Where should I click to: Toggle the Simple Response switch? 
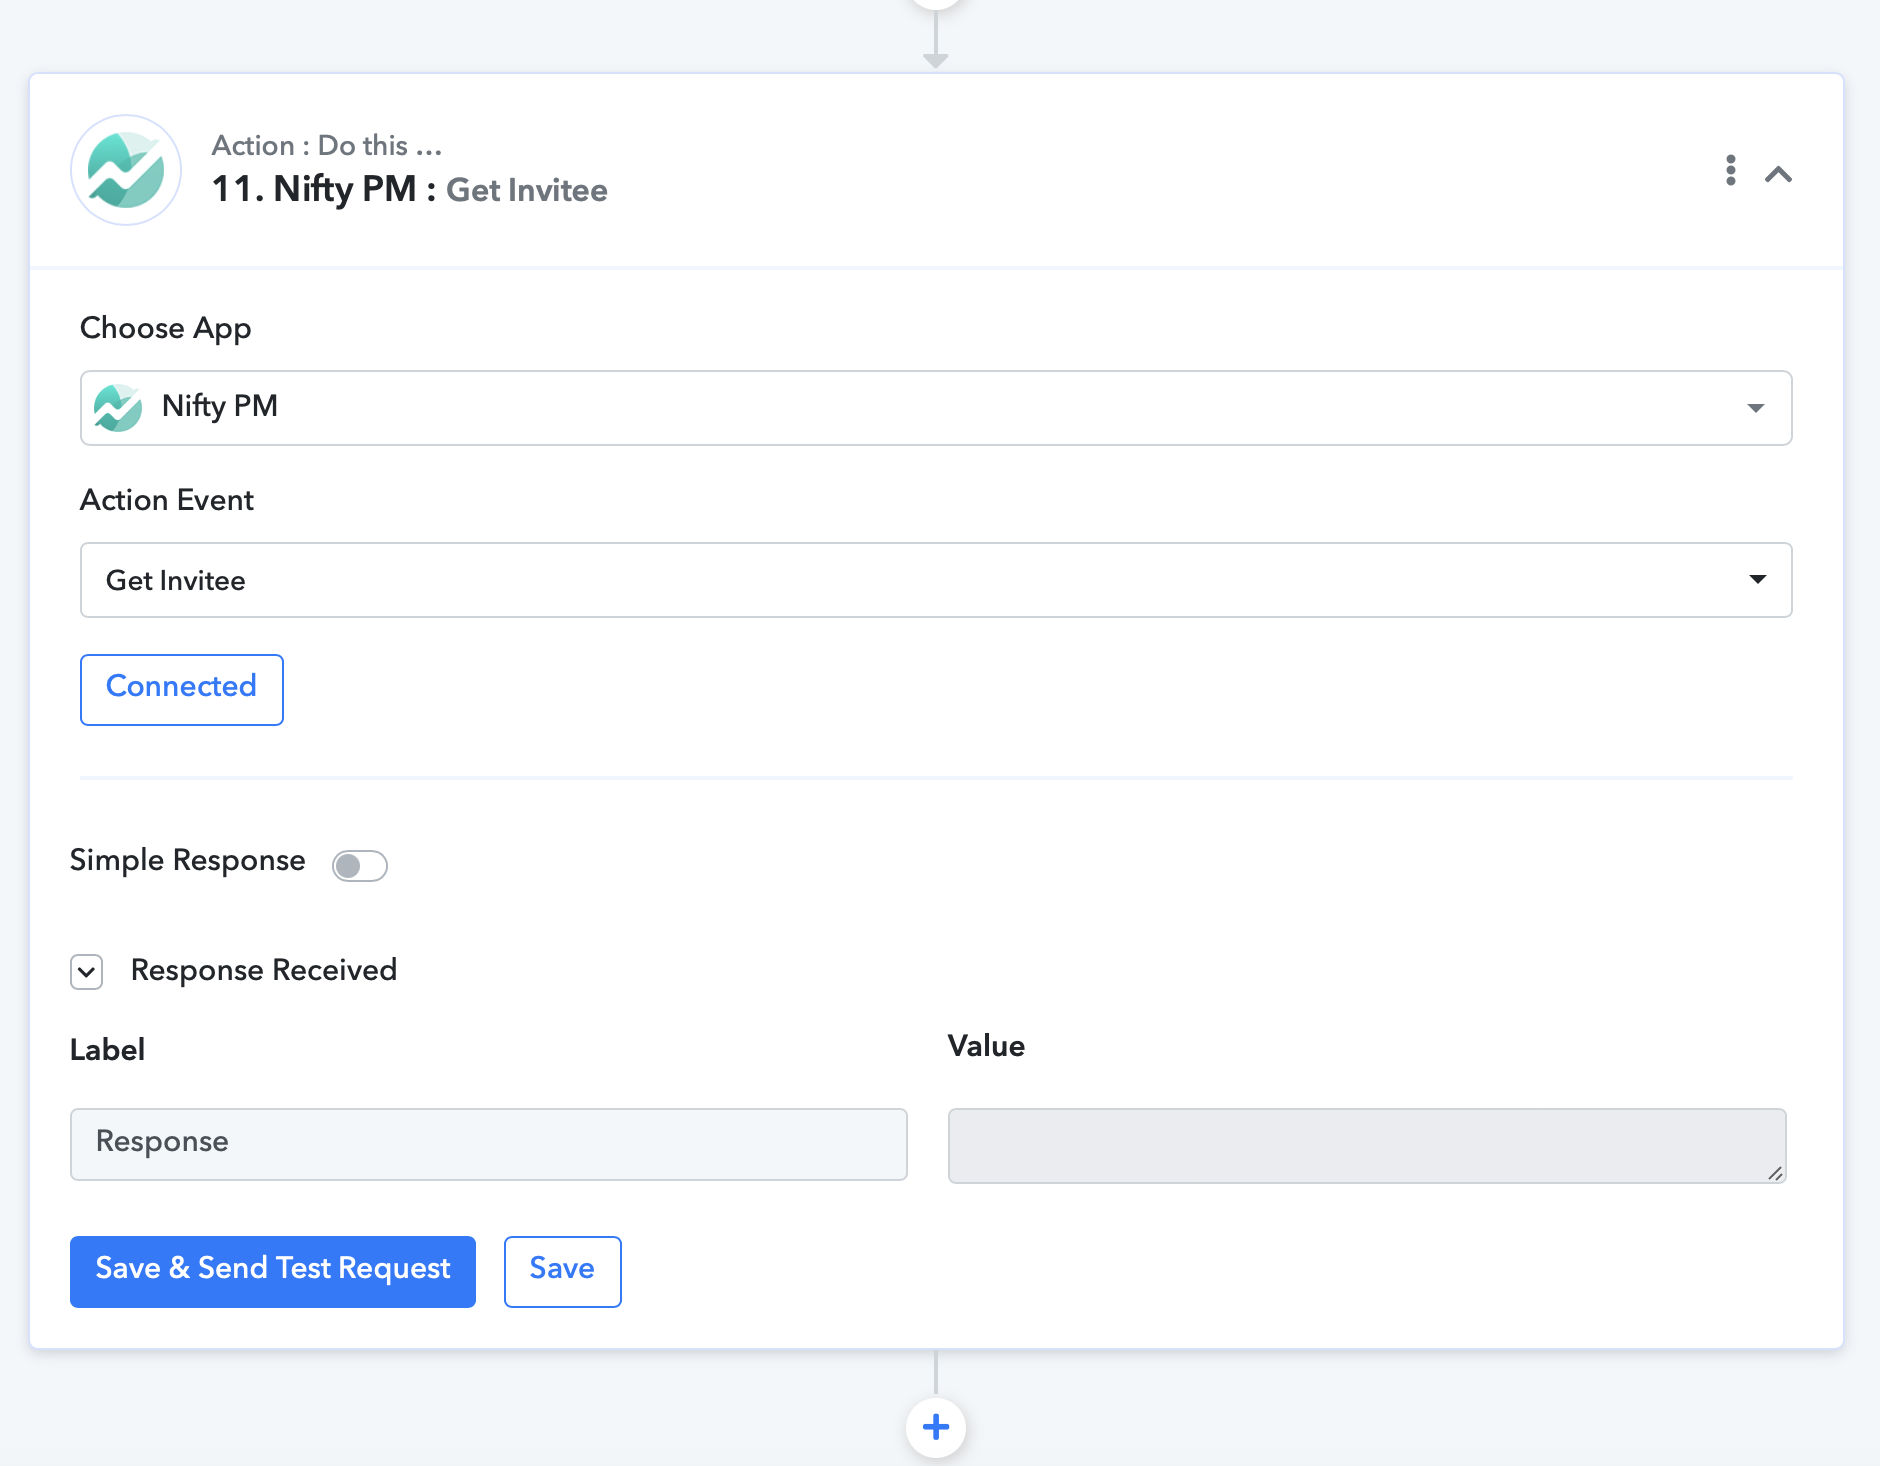(x=360, y=865)
